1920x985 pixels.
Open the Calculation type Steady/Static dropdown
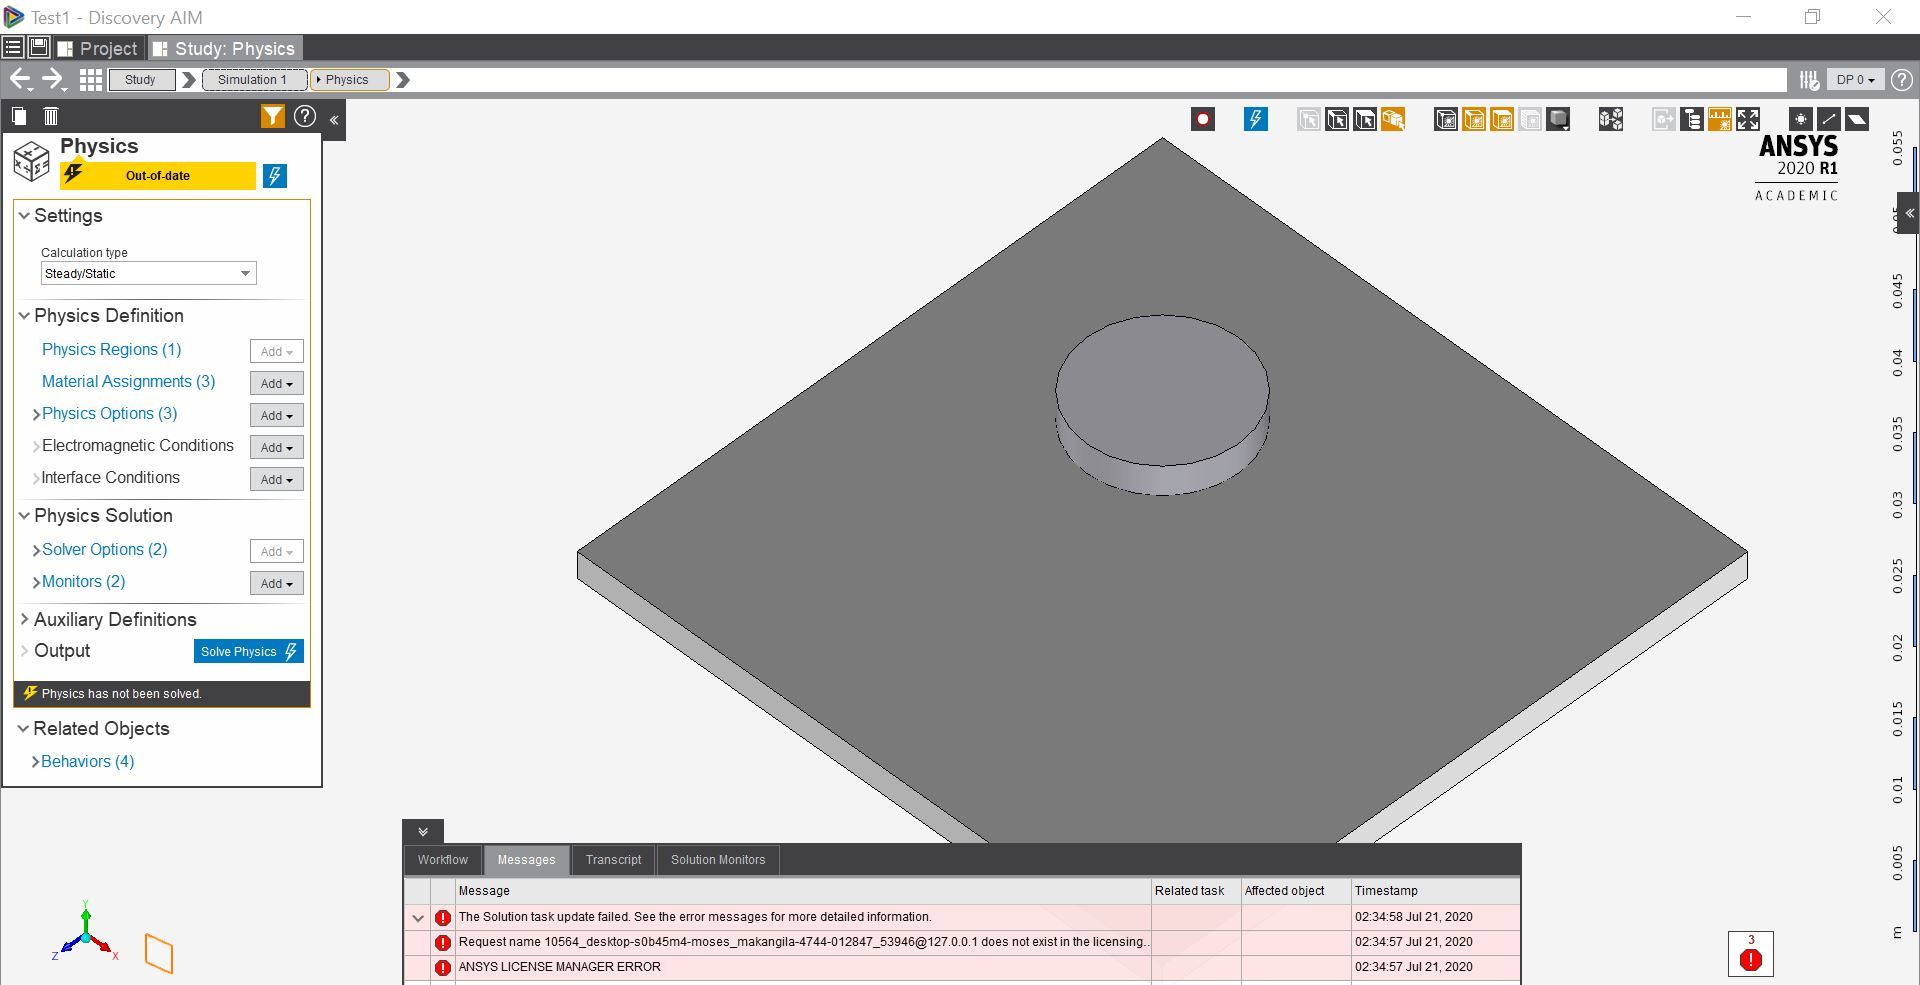148,274
